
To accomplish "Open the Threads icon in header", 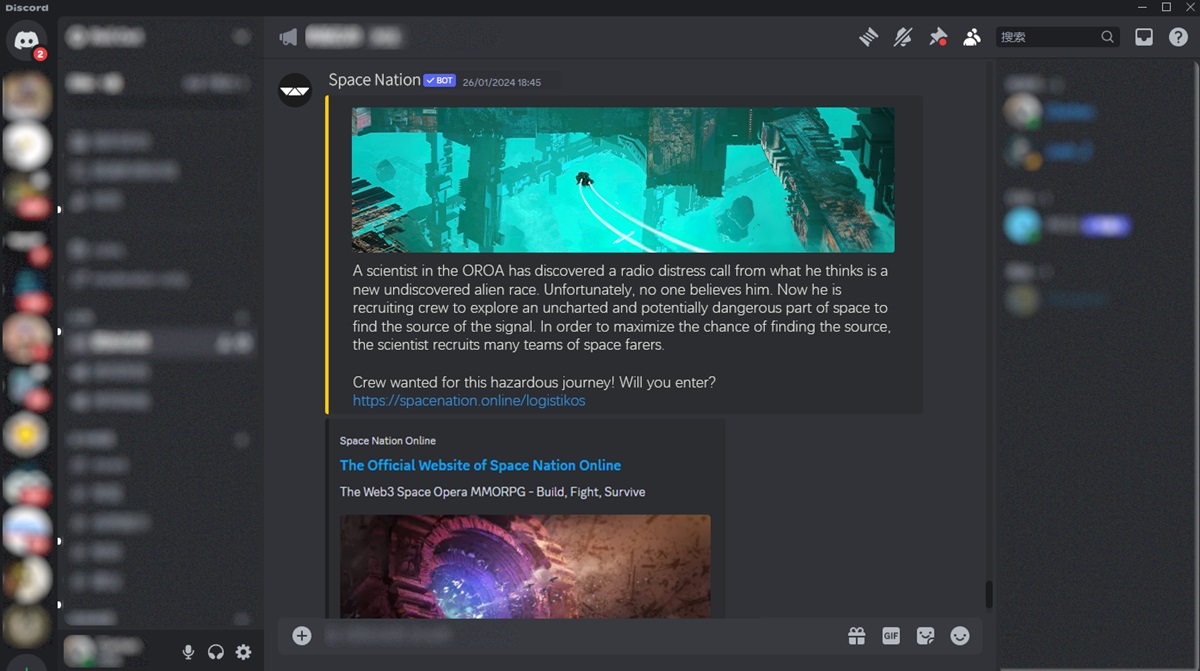I will [x=868, y=37].
